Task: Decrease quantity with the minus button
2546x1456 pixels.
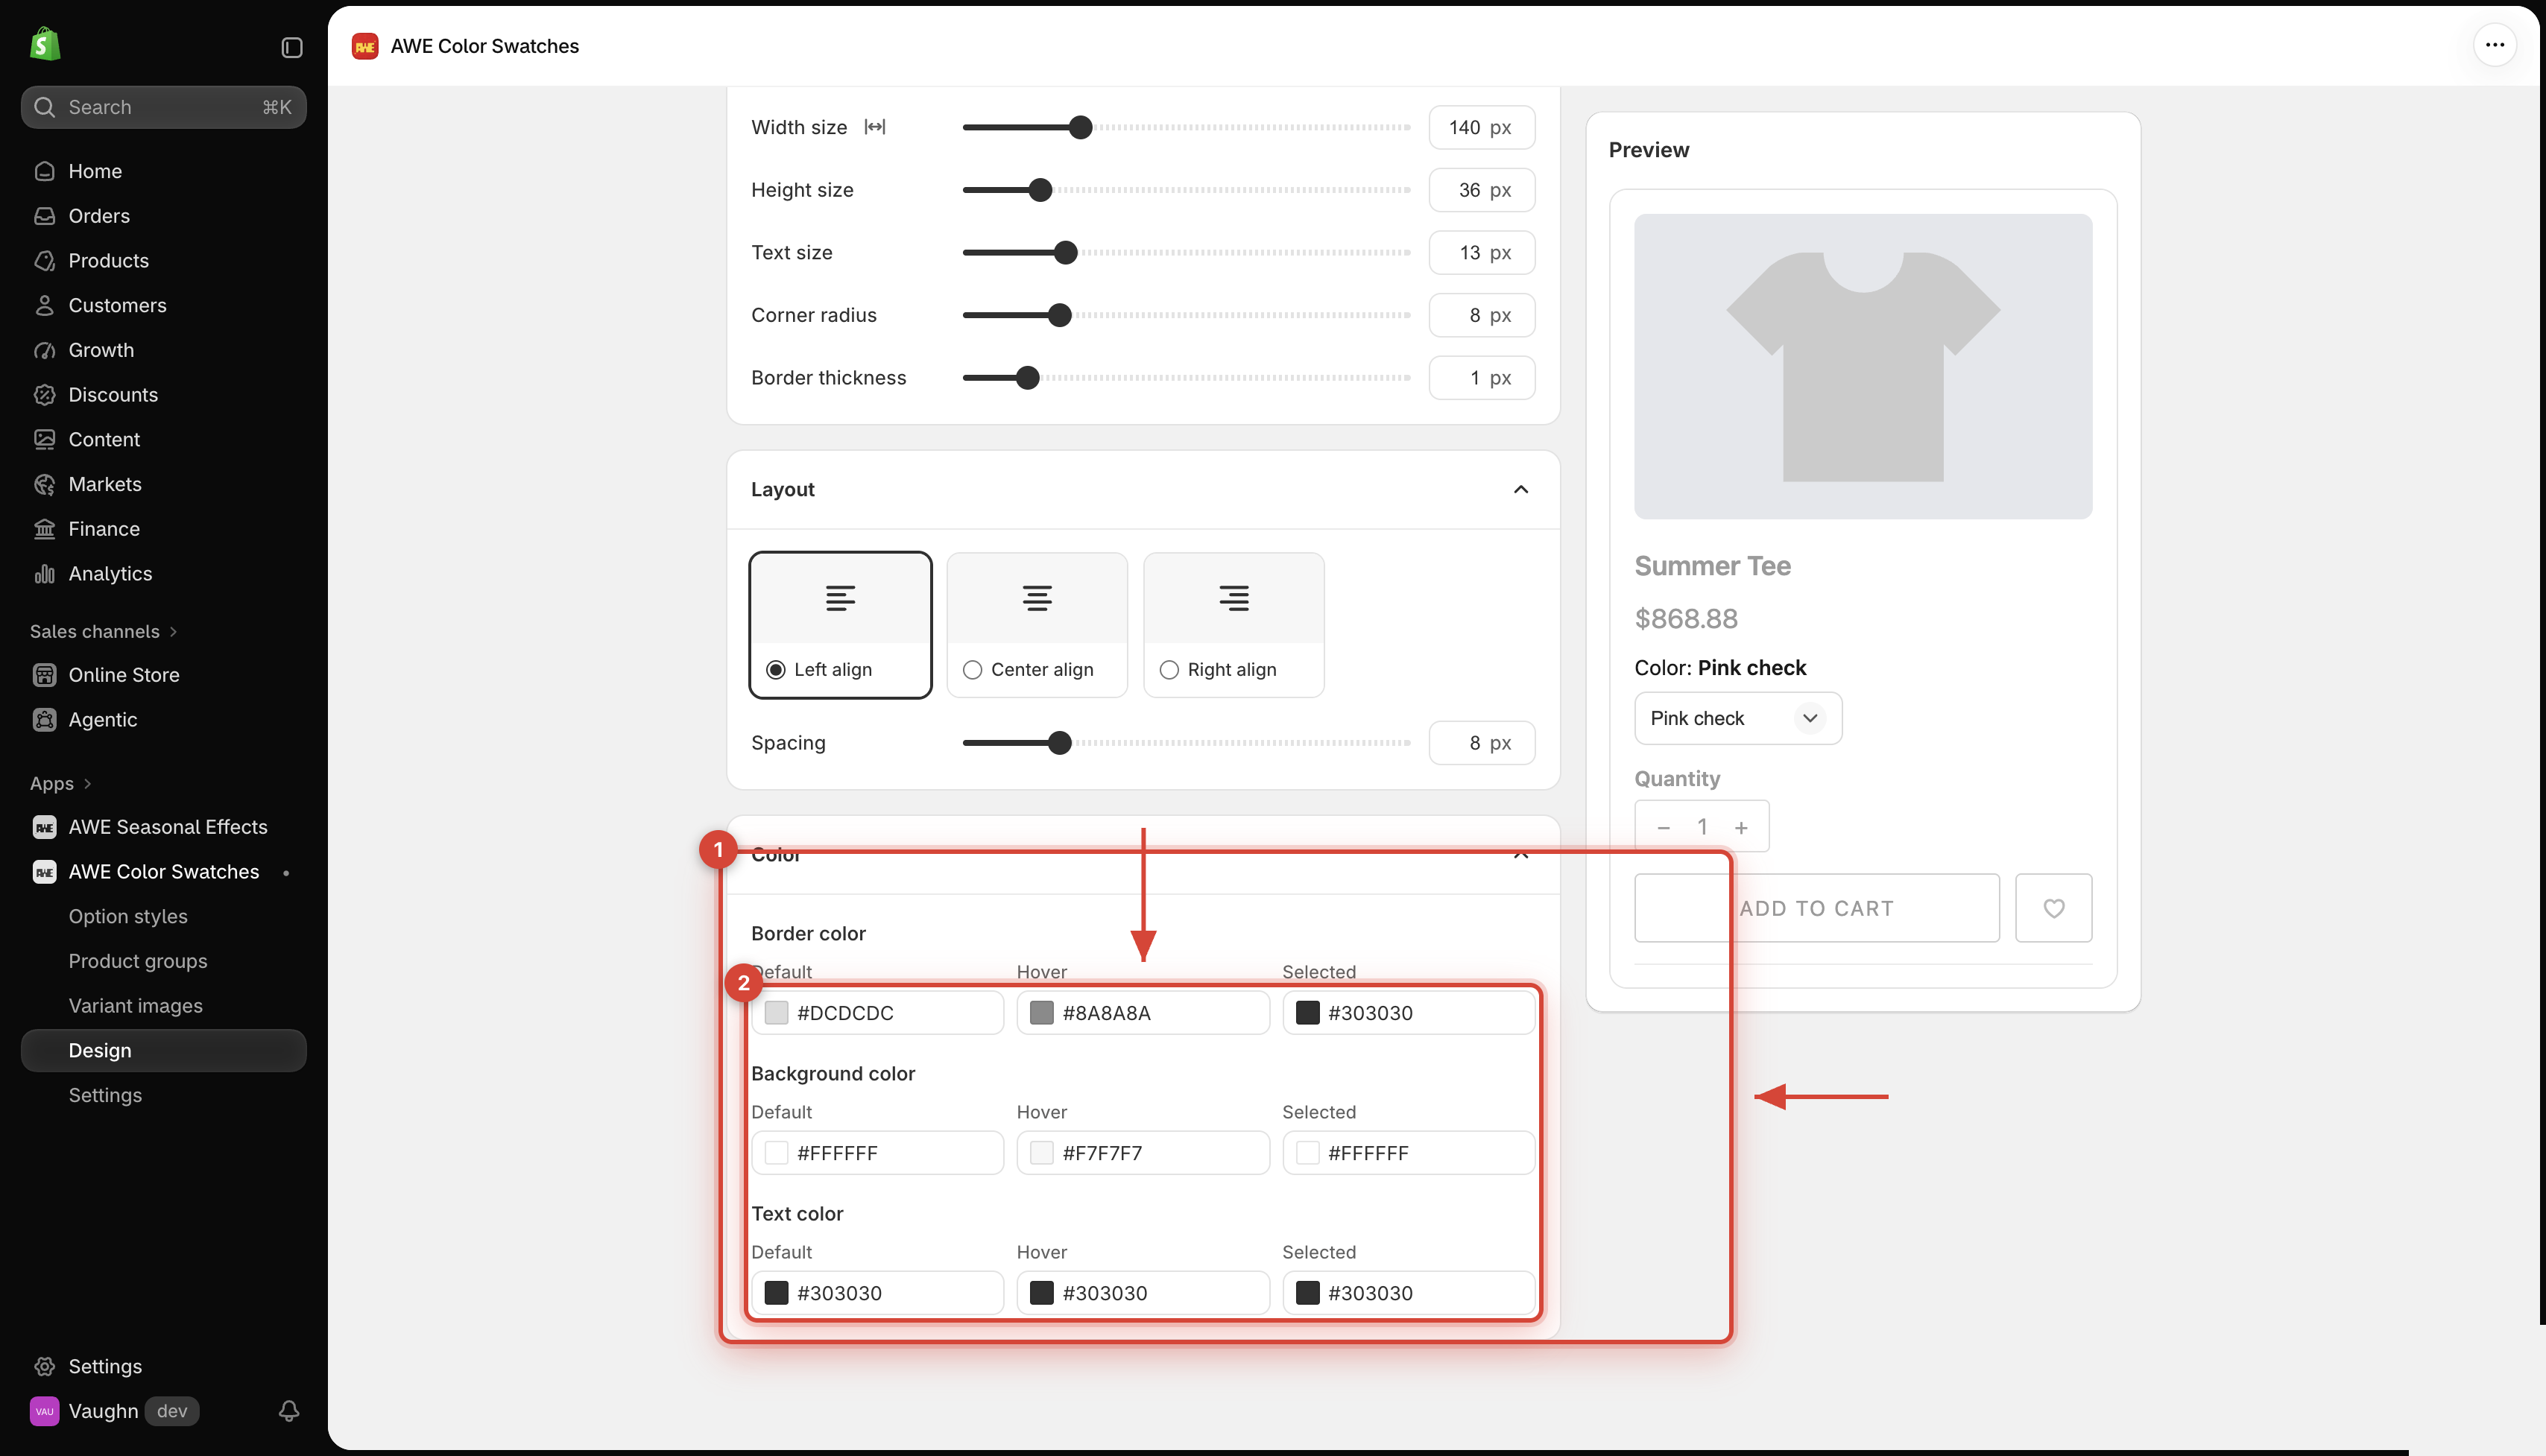Action: pos(1664,827)
